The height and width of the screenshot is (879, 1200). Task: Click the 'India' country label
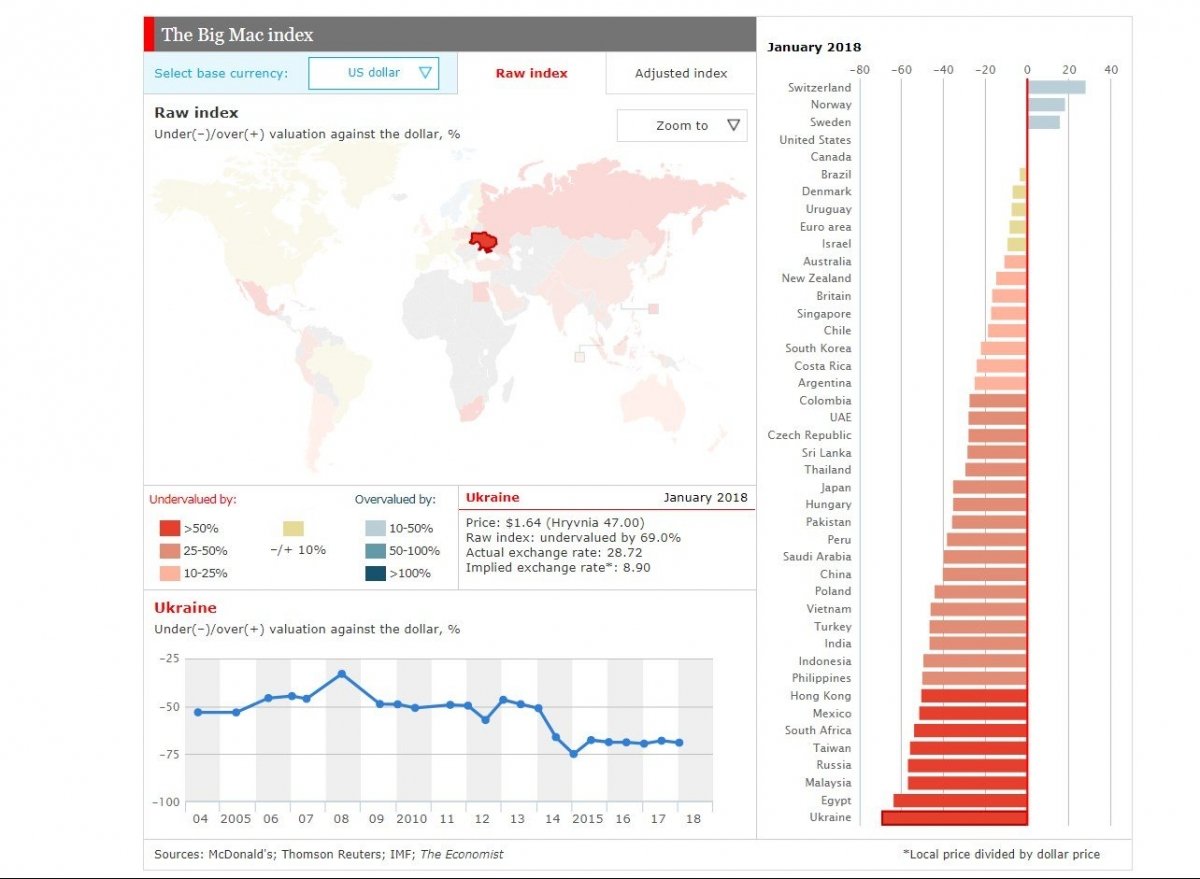[838, 643]
